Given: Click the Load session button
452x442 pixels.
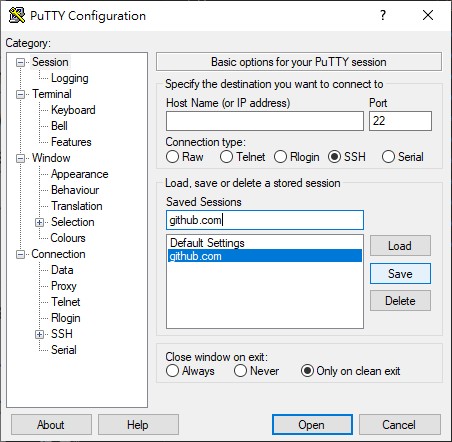Looking at the screenshot, I should click(400, 246).
